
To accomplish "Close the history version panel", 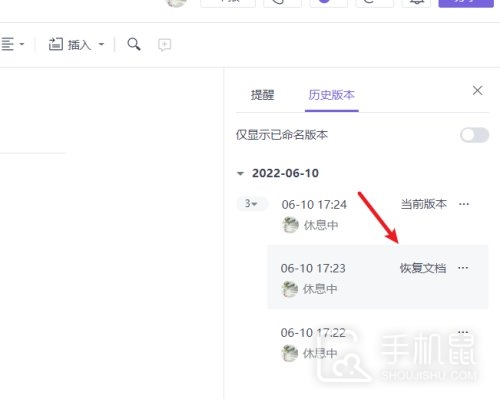I will pyautogui.click(x=477, y=90).
